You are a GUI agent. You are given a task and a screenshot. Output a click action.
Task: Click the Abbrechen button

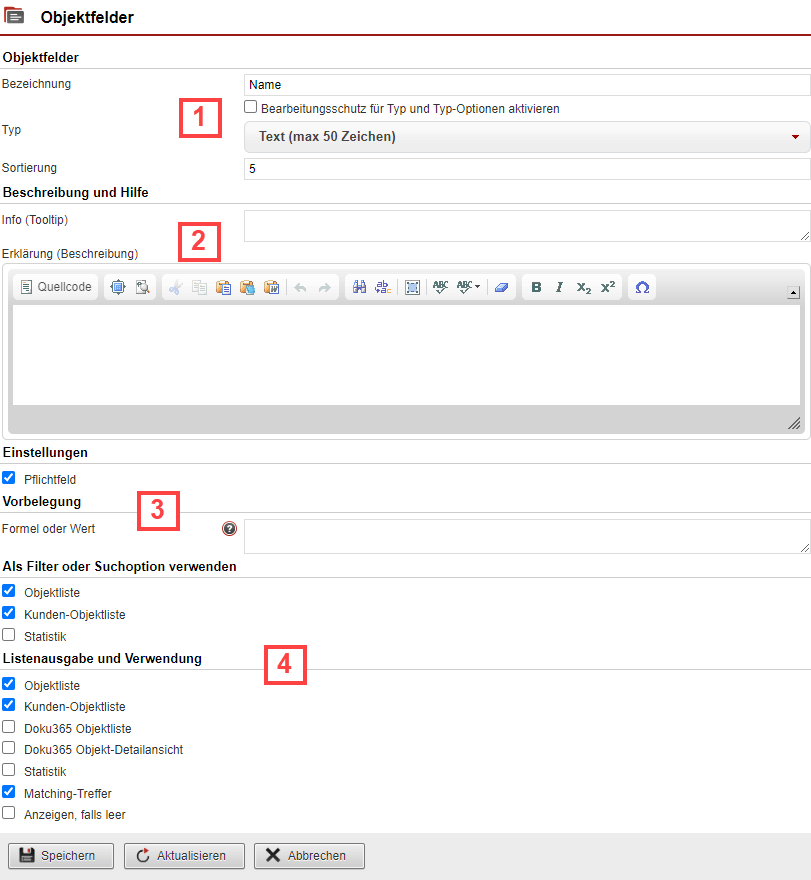click(308, 856)
